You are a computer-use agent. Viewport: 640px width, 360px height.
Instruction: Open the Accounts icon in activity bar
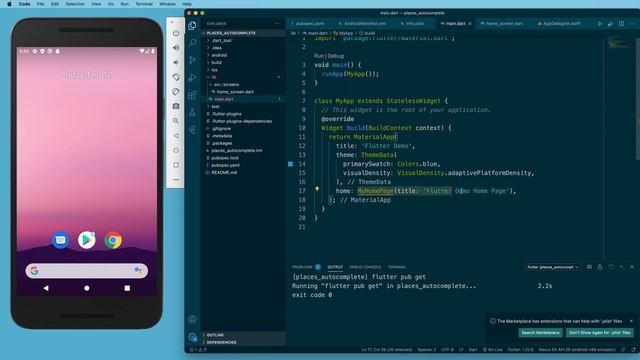[x=192, y=319]
